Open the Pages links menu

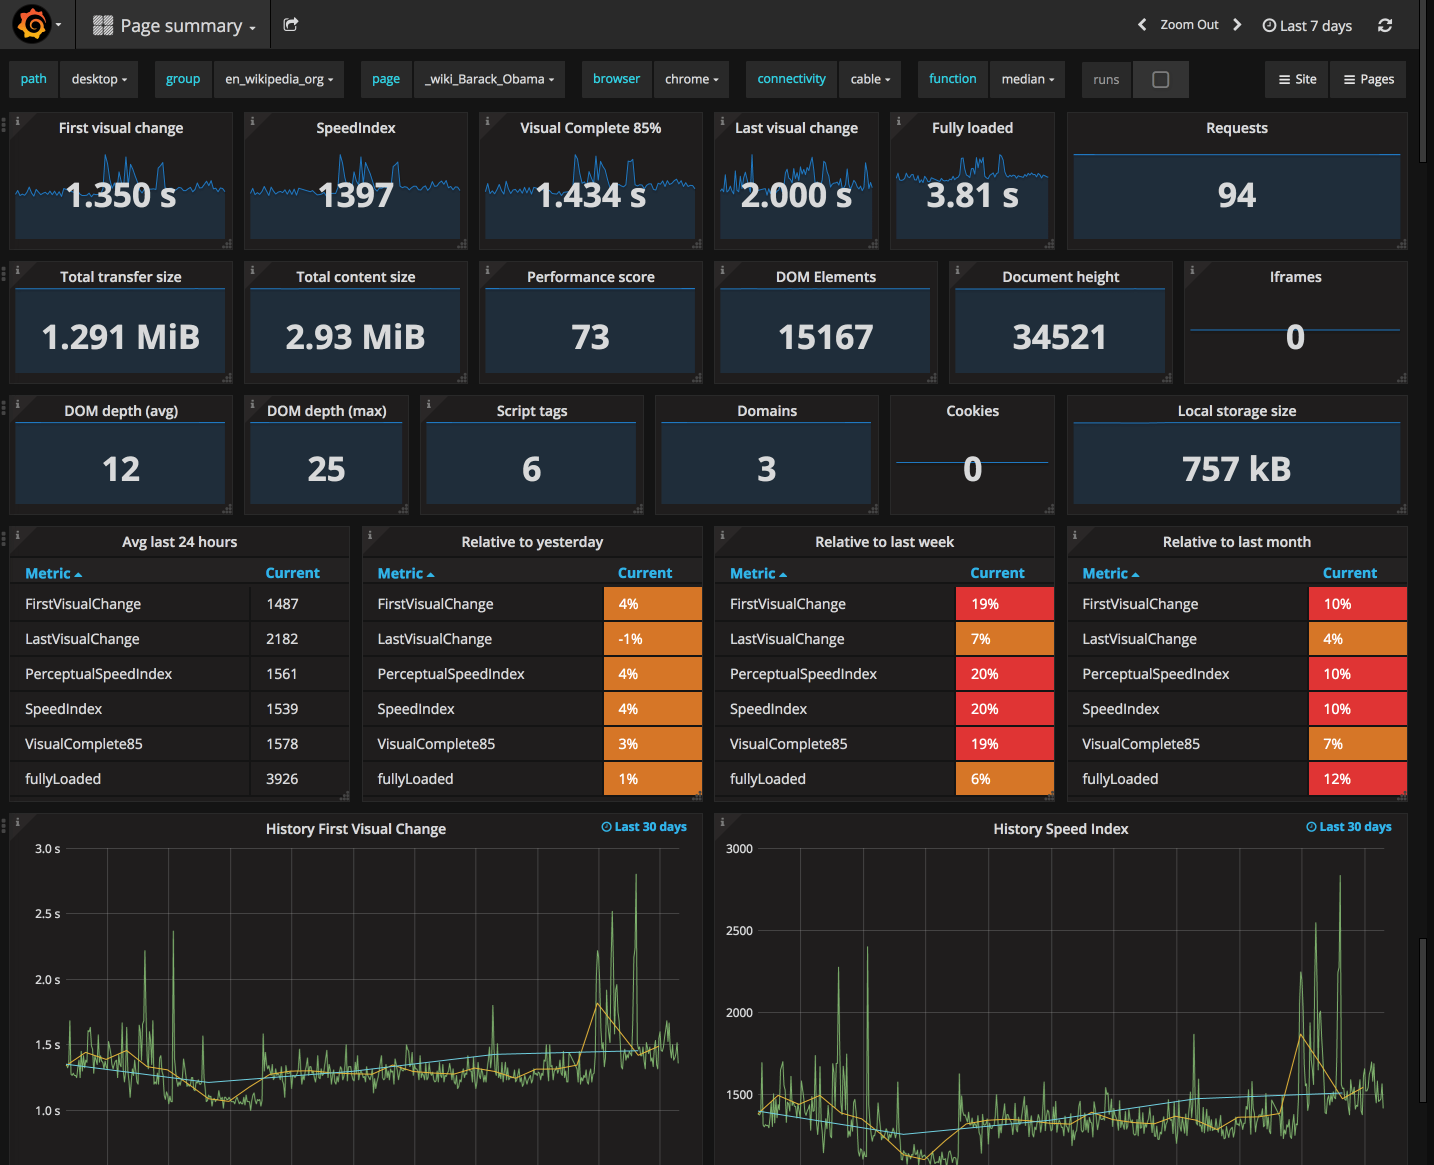tap(1368, 79)
